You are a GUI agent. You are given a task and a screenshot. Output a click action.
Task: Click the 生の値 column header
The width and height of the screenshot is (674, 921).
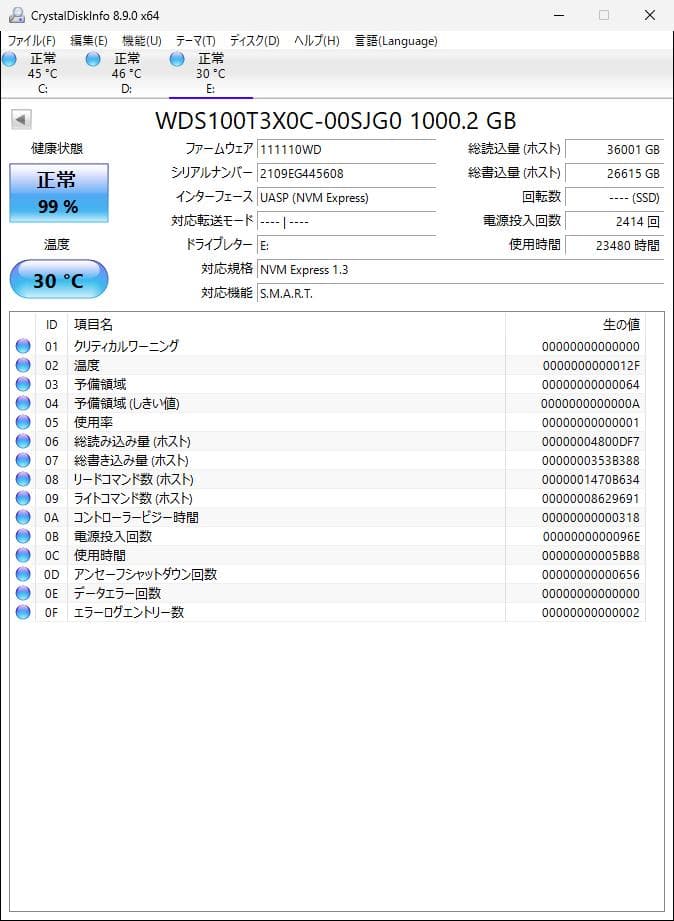(575, 324)
